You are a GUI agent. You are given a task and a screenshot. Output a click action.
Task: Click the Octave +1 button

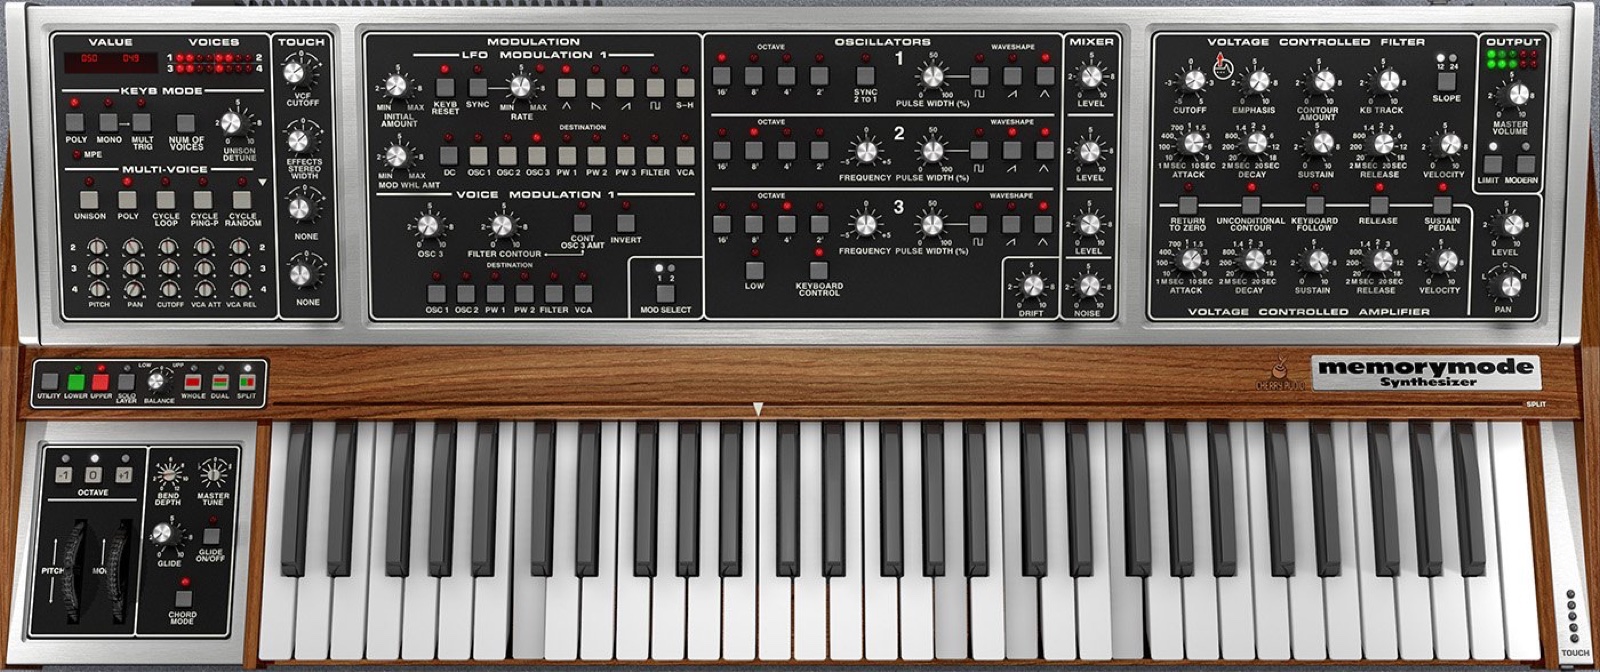(x=123, y=476)
